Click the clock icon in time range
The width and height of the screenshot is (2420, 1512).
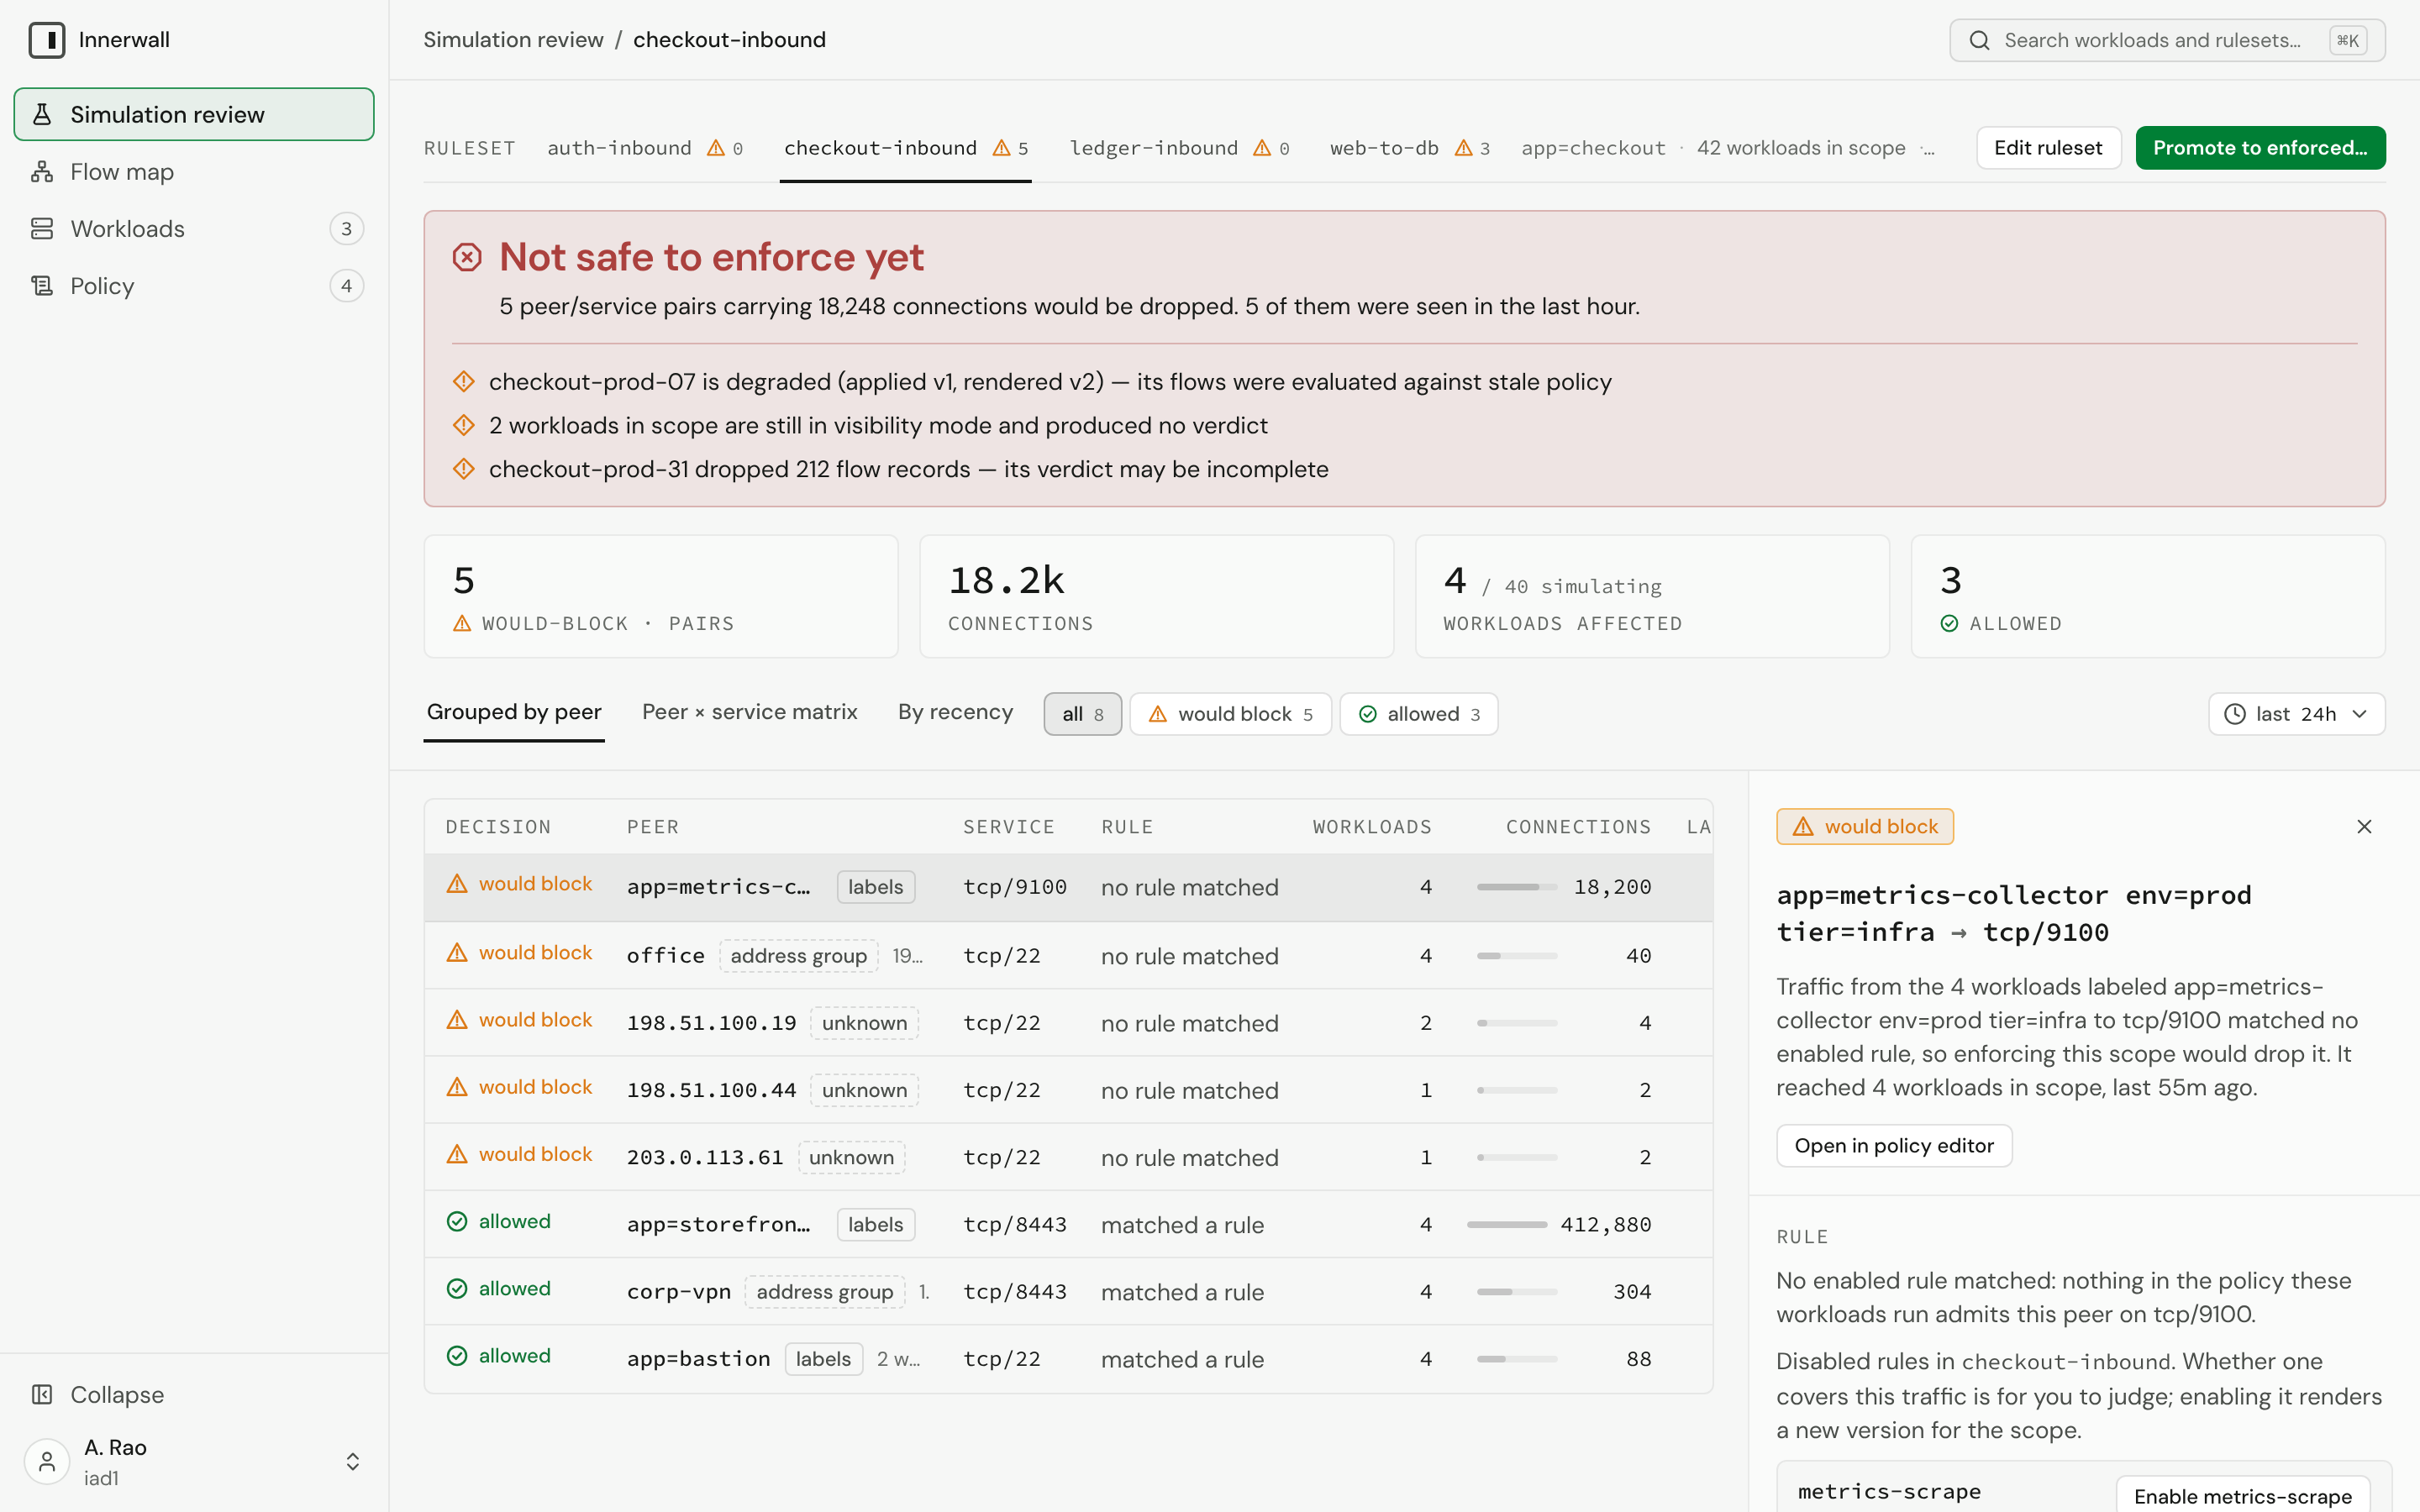[2234, 714]
